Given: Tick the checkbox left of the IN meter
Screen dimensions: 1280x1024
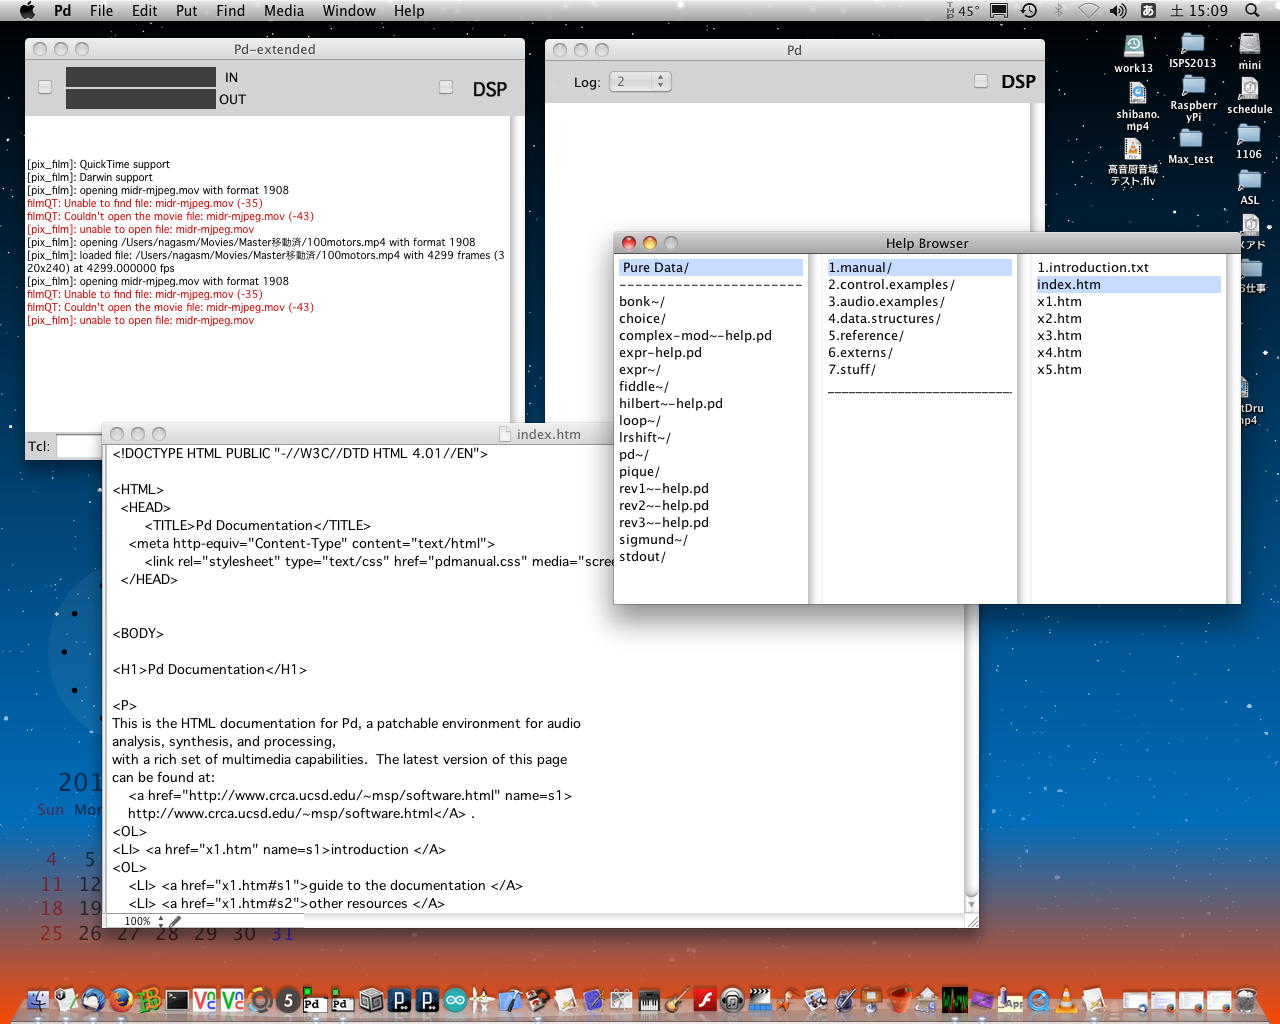Looking at the screenshot, I should tap(45, 87).
